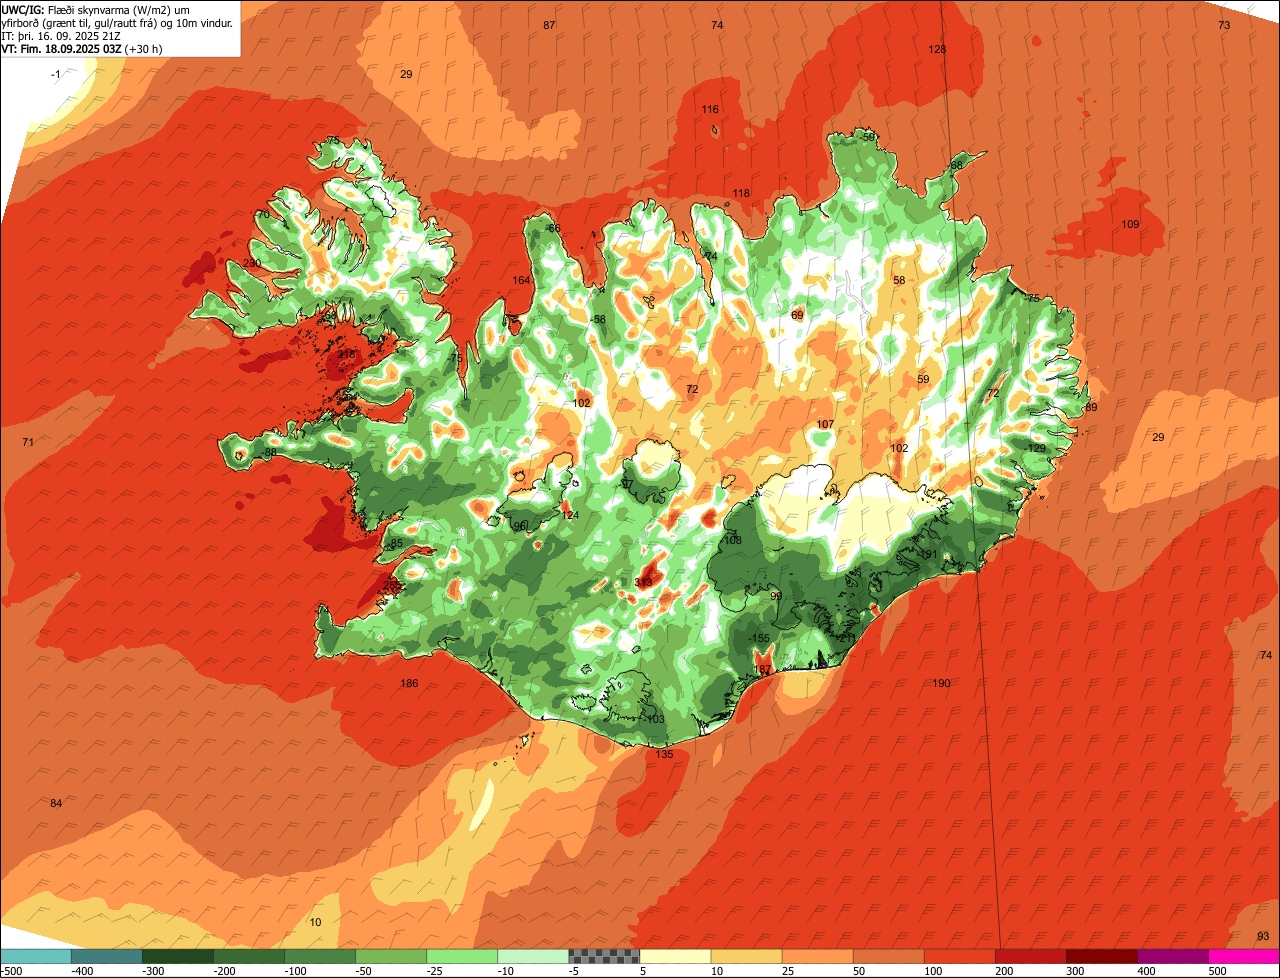Pick the light orange 25 to 50 legend swatch
The width and height of the screenshot is (1280, 978).
(817, 956)
